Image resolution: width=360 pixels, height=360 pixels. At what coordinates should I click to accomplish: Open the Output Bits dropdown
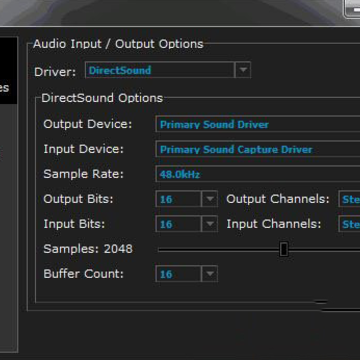(x=187, y=199)
